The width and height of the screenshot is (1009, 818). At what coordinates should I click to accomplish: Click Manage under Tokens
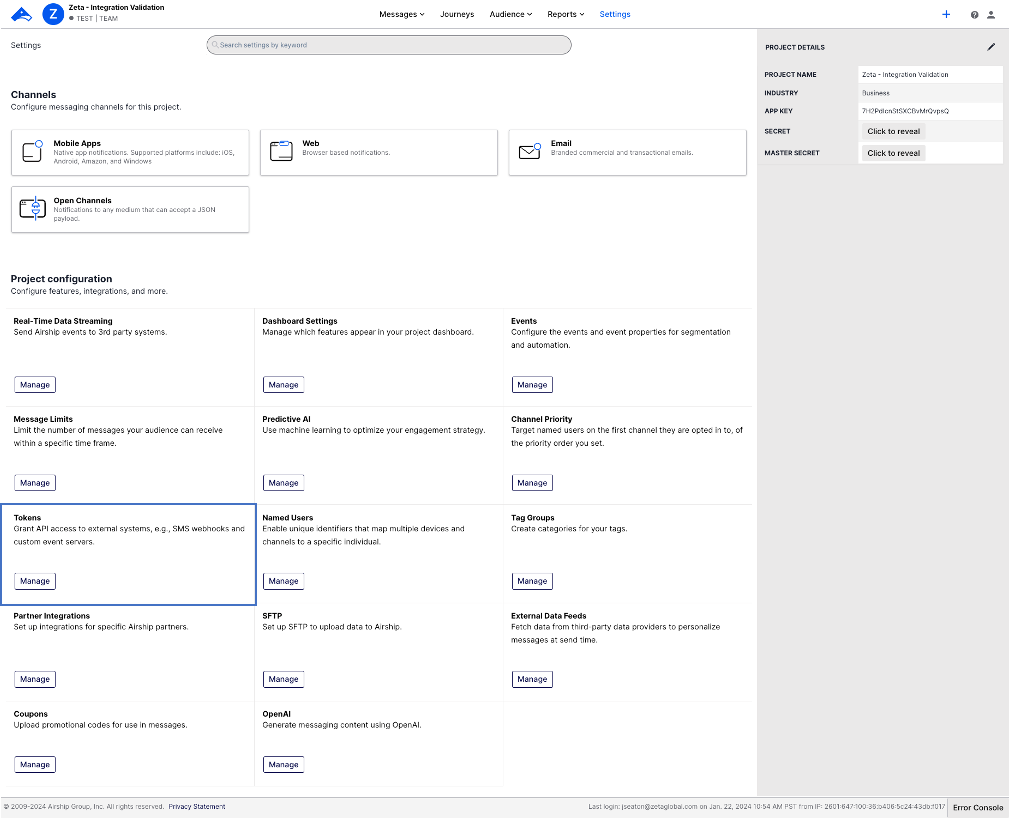(35, 581)
